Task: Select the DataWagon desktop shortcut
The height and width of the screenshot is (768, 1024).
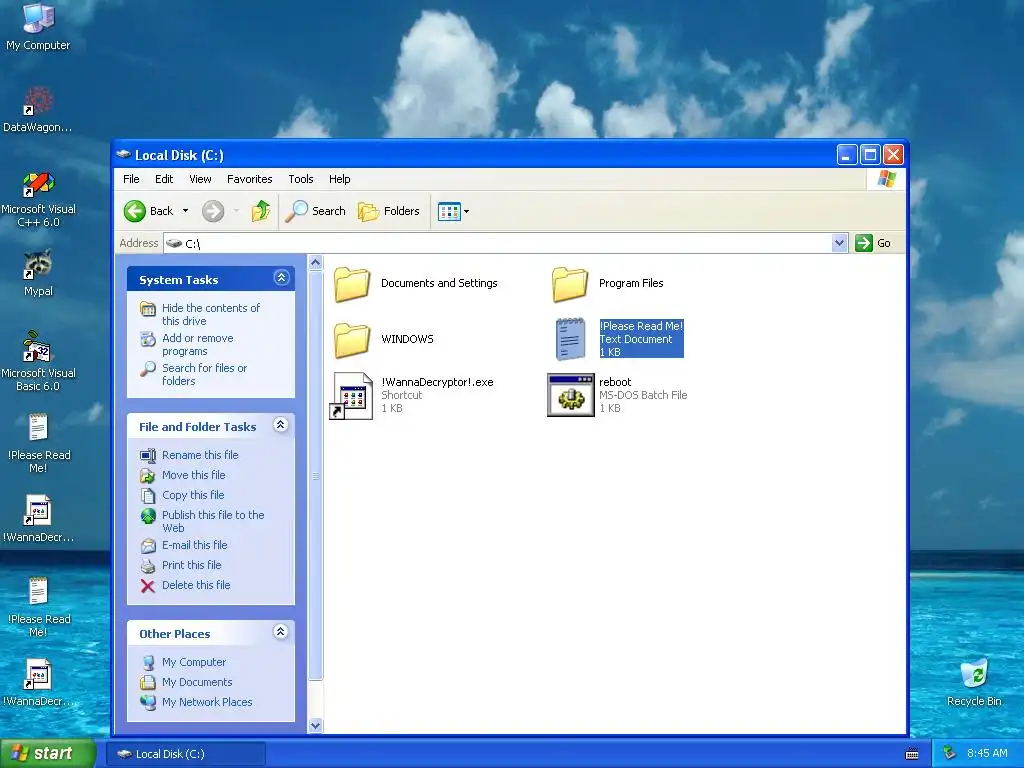Action: (x=38, y=109)
